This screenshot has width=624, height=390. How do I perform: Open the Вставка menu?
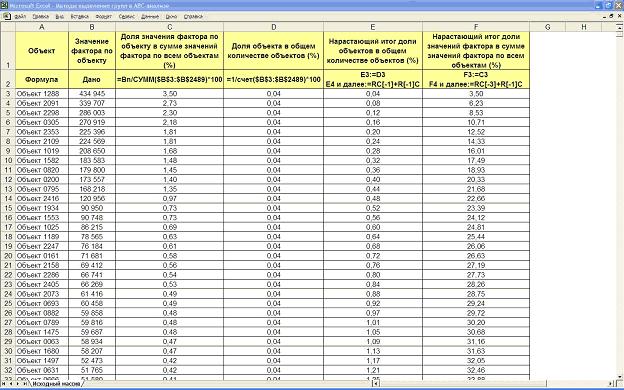(80, 17)
